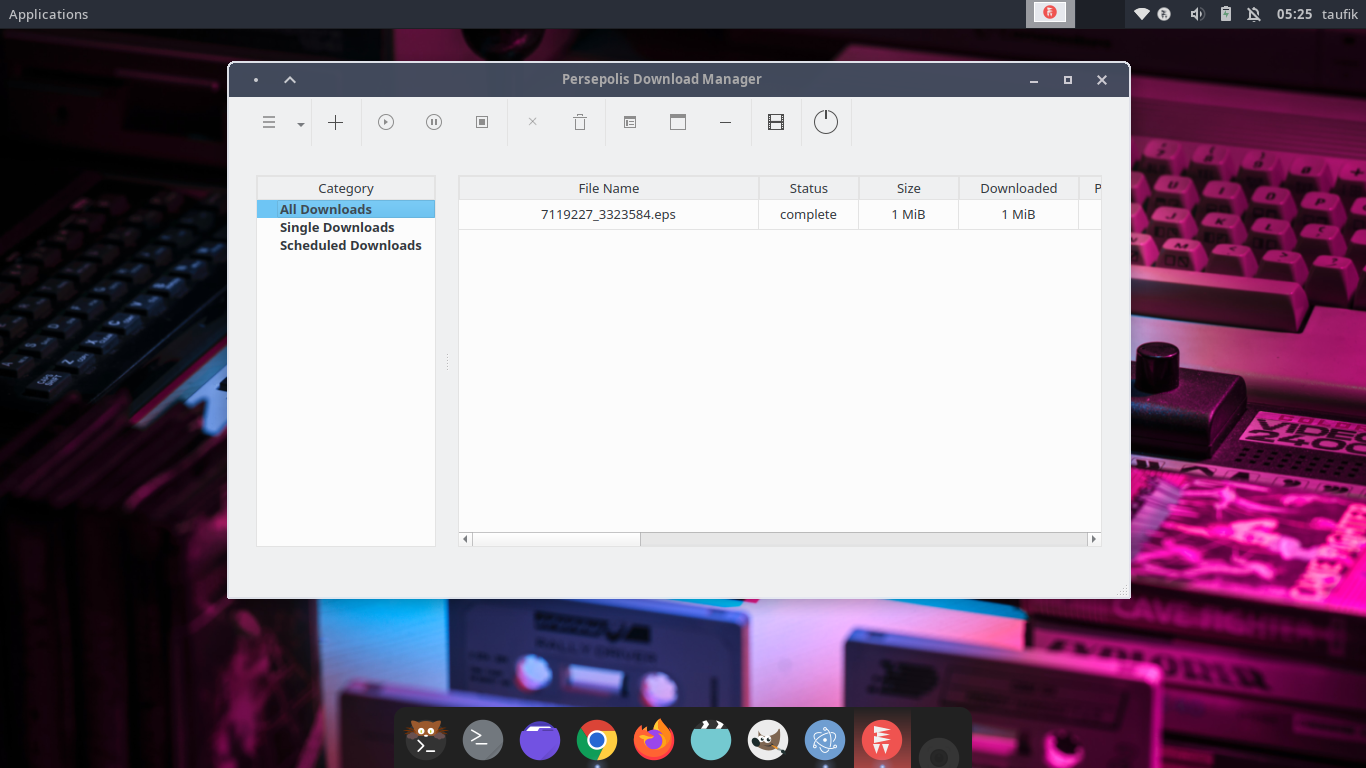Delete the downloaded file via trash icon
The height and width of the screenshot is (768, 1366).
579,122
